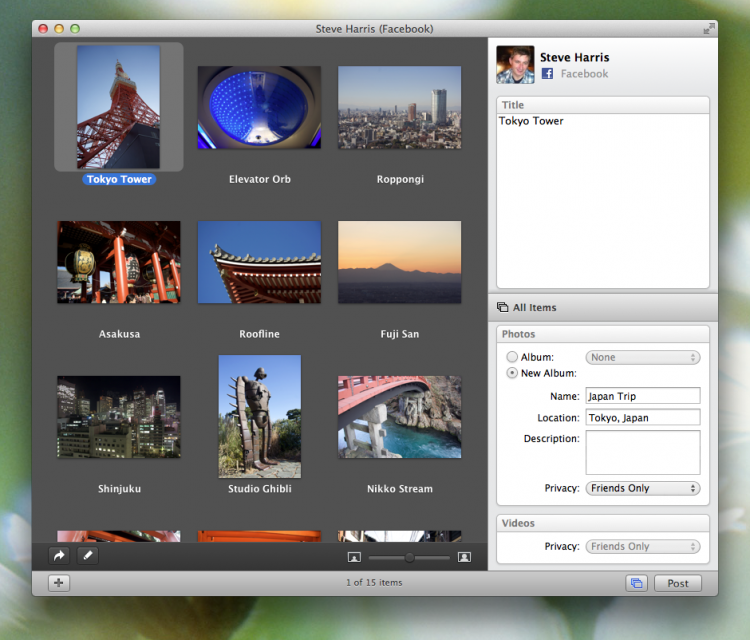
Task: Click the All Items section header
Action: coord(534,308)
